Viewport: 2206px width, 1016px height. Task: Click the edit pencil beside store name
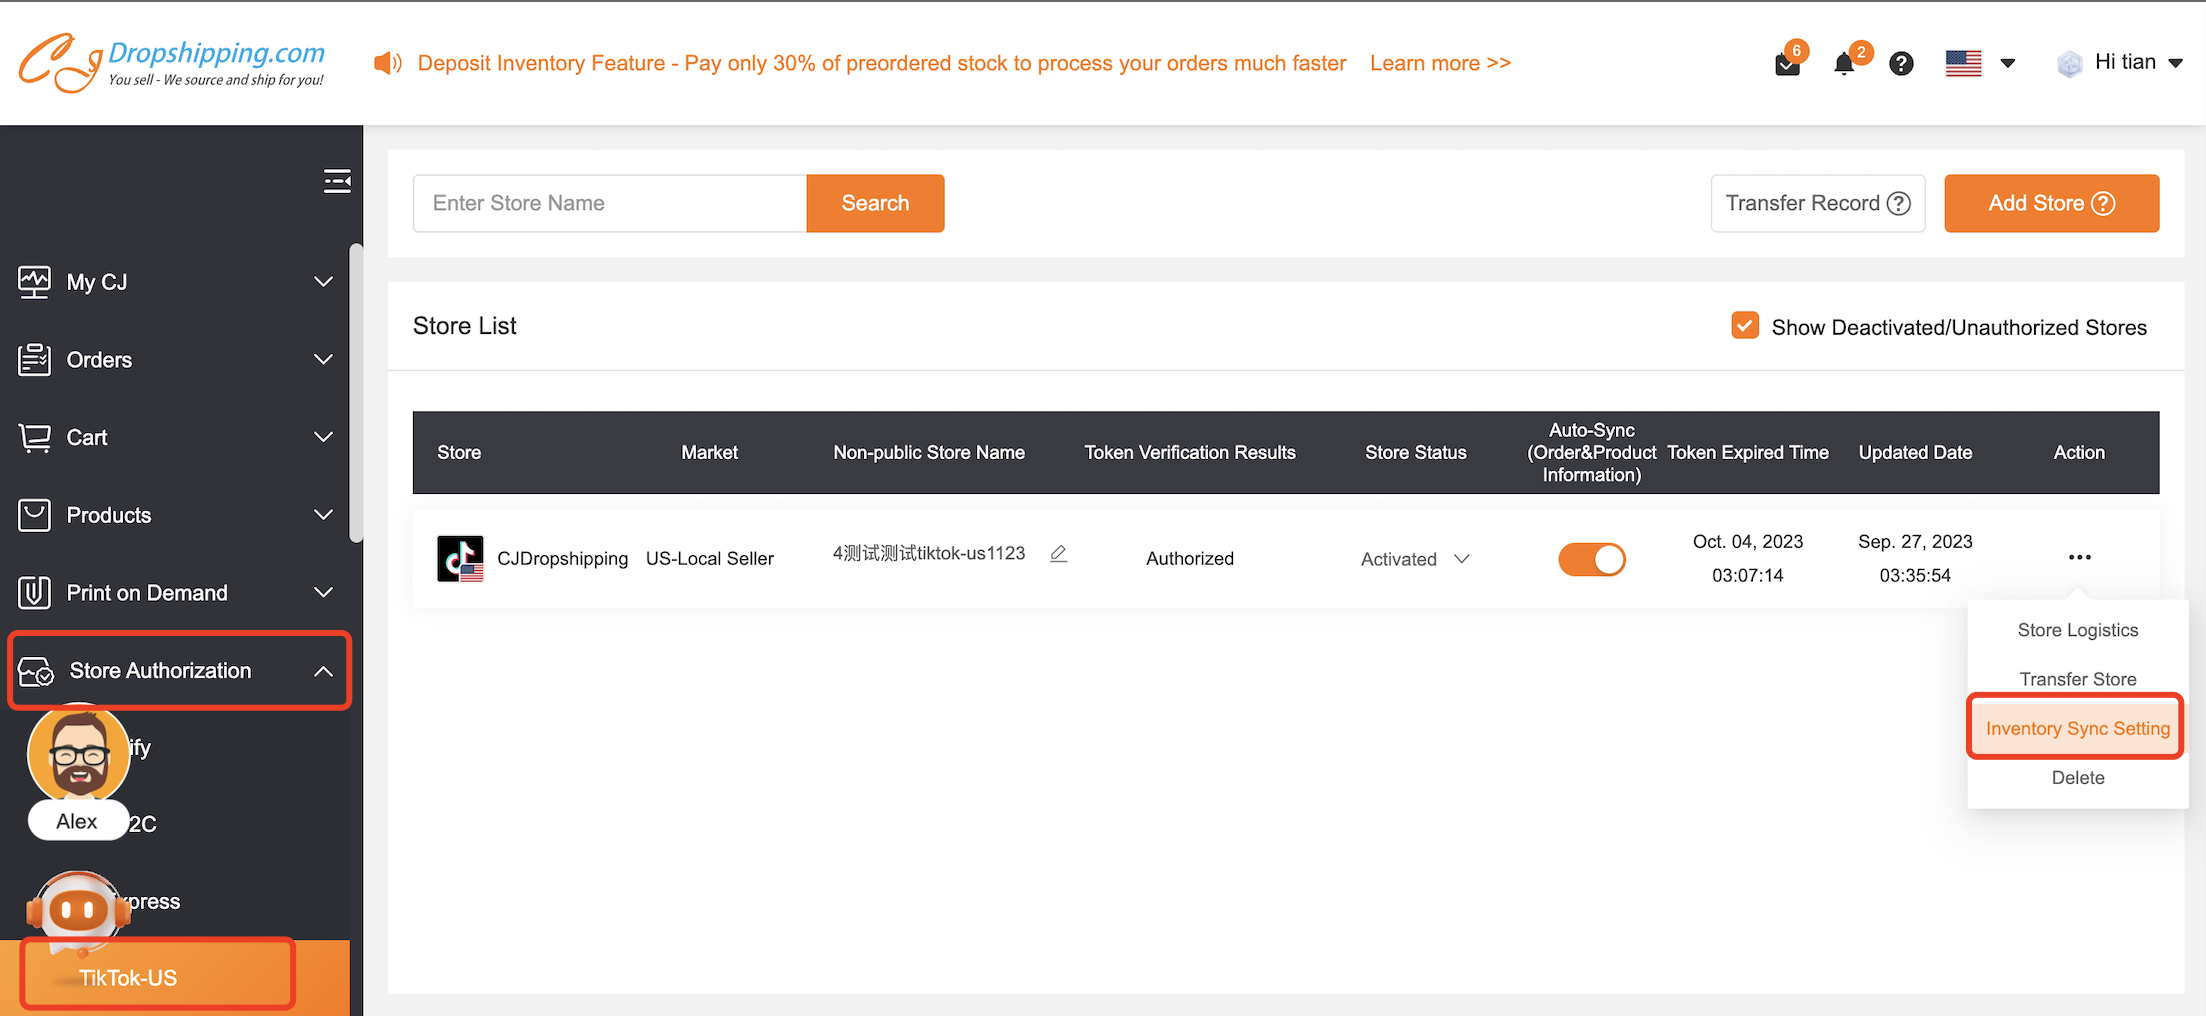pos(1058,554)
